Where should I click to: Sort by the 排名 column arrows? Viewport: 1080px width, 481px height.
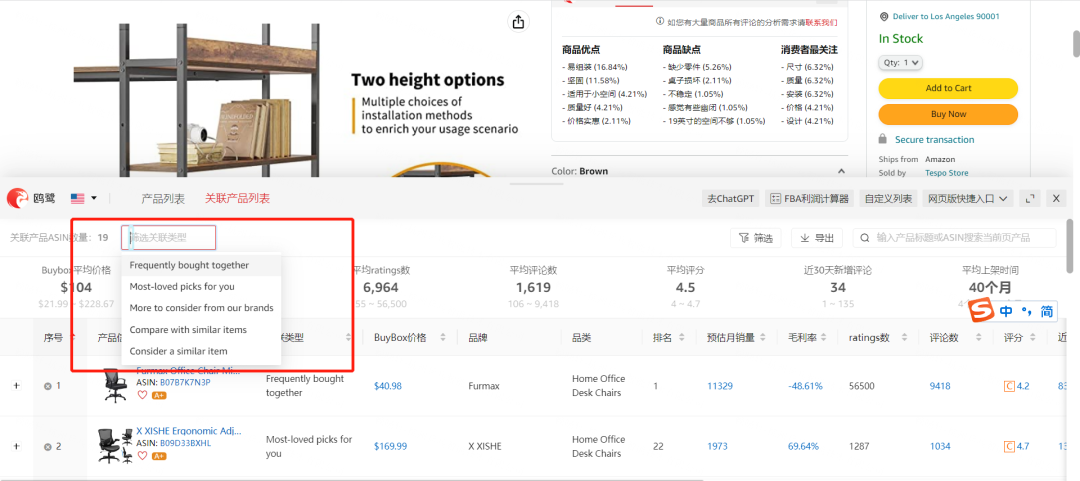pyautogui.click(x=682, y=338)
